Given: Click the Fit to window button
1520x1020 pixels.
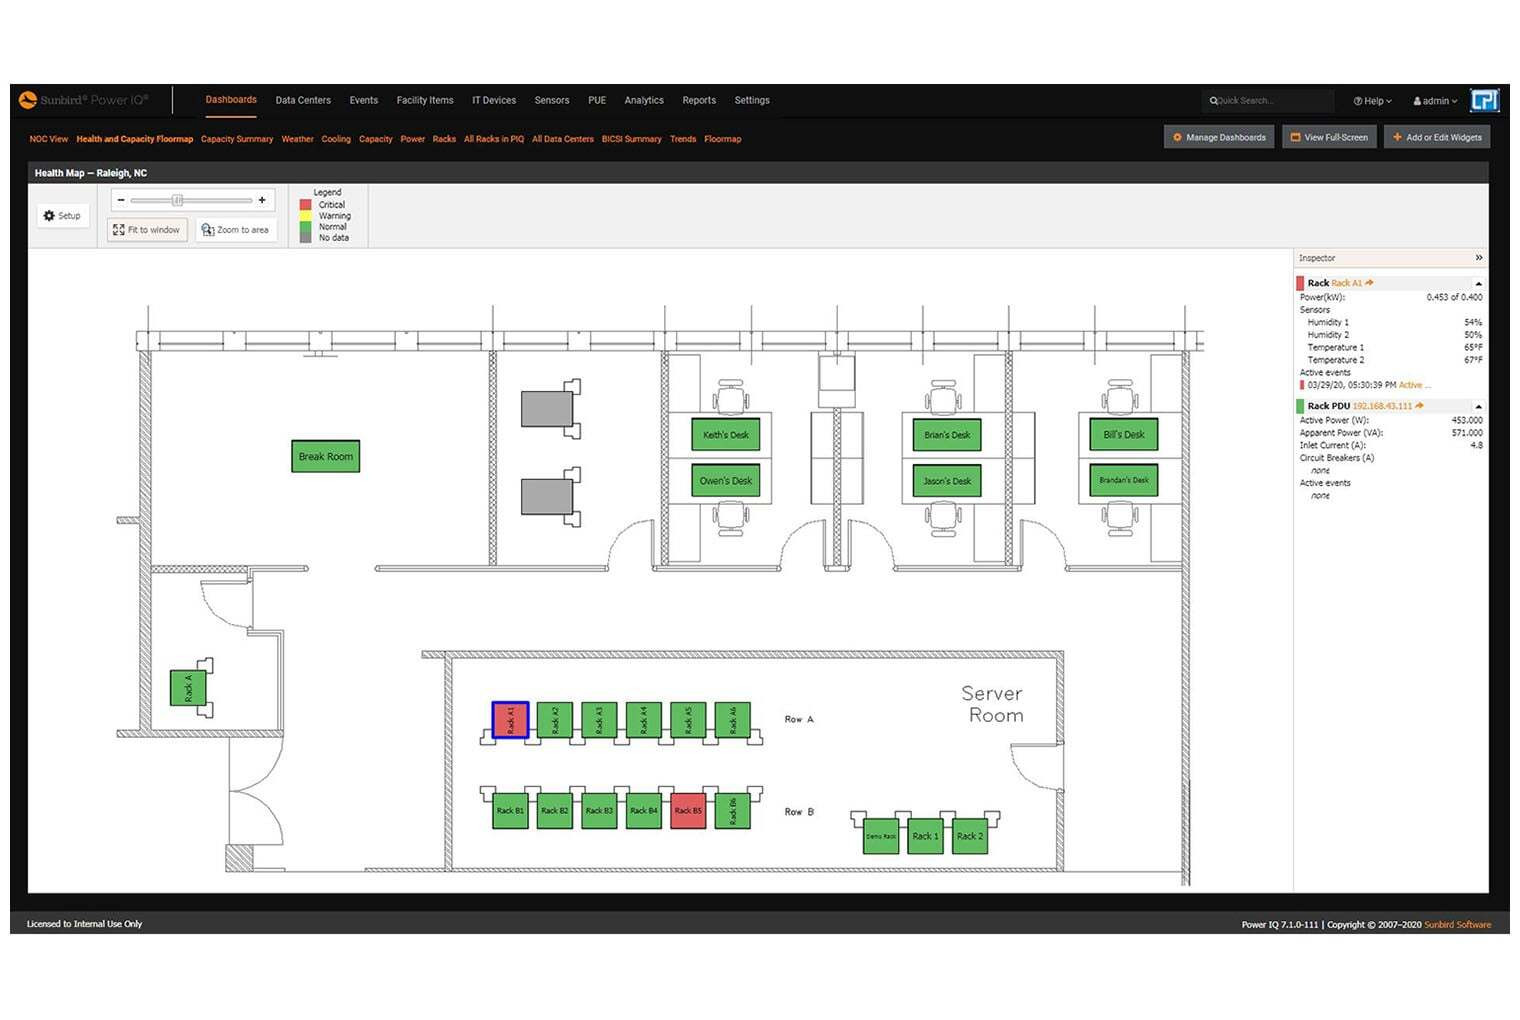Looking at the screenshot, I should tap(147, 230).
